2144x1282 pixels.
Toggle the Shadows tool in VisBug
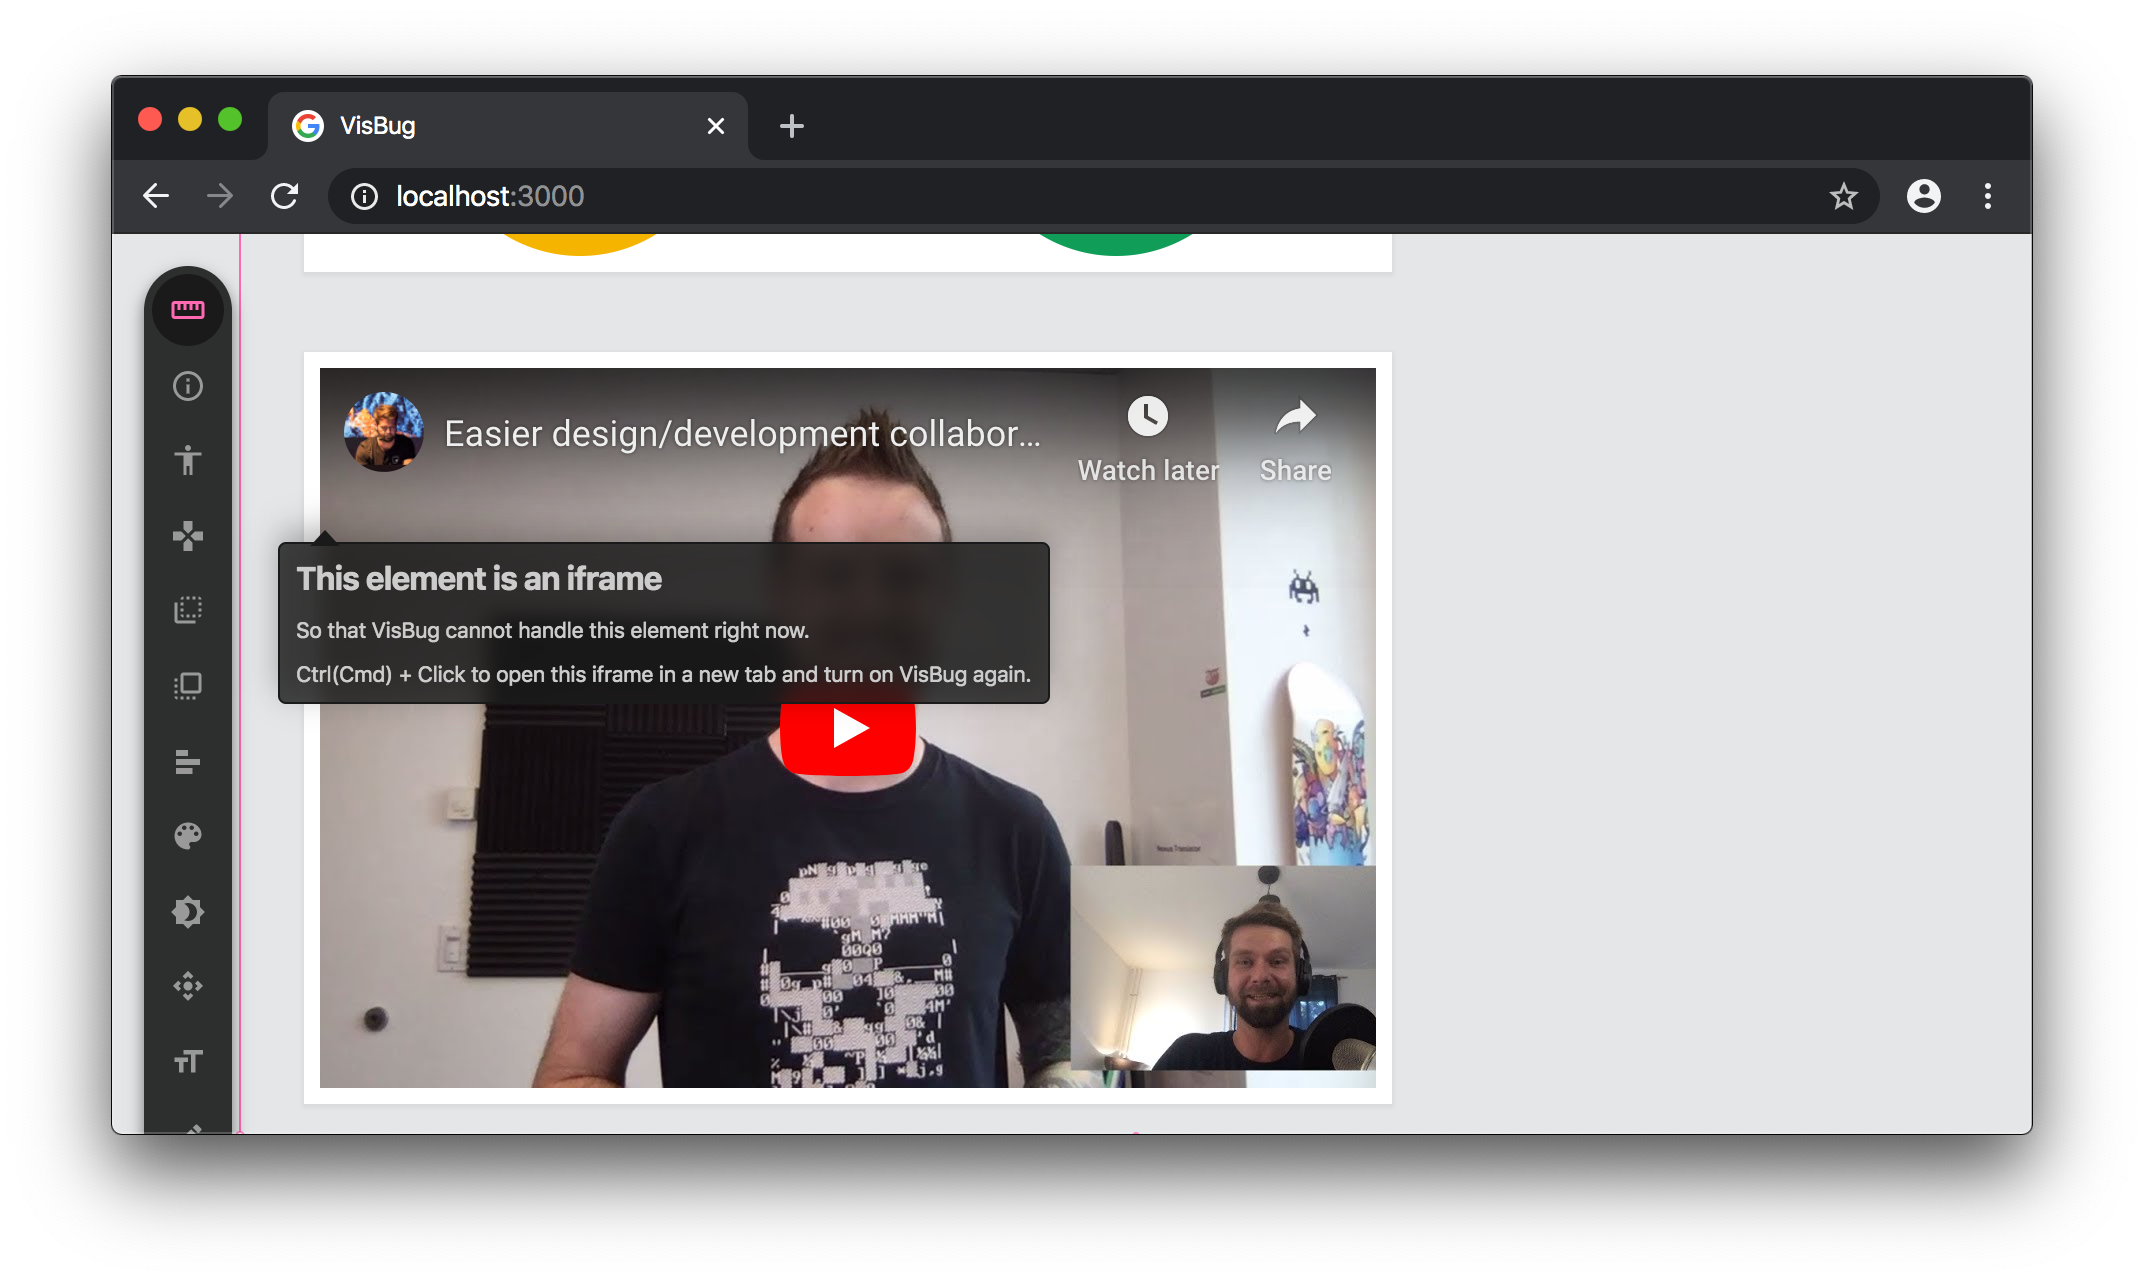coord(188,911)
